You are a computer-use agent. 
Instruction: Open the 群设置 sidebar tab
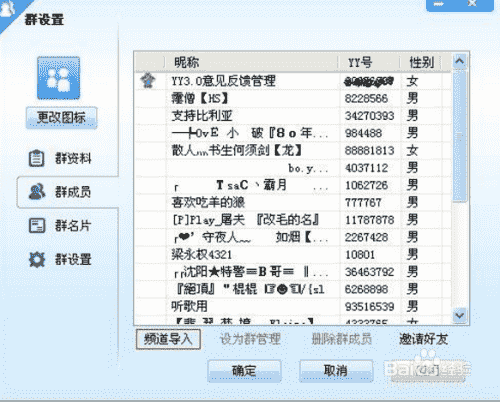click(68, 259)
